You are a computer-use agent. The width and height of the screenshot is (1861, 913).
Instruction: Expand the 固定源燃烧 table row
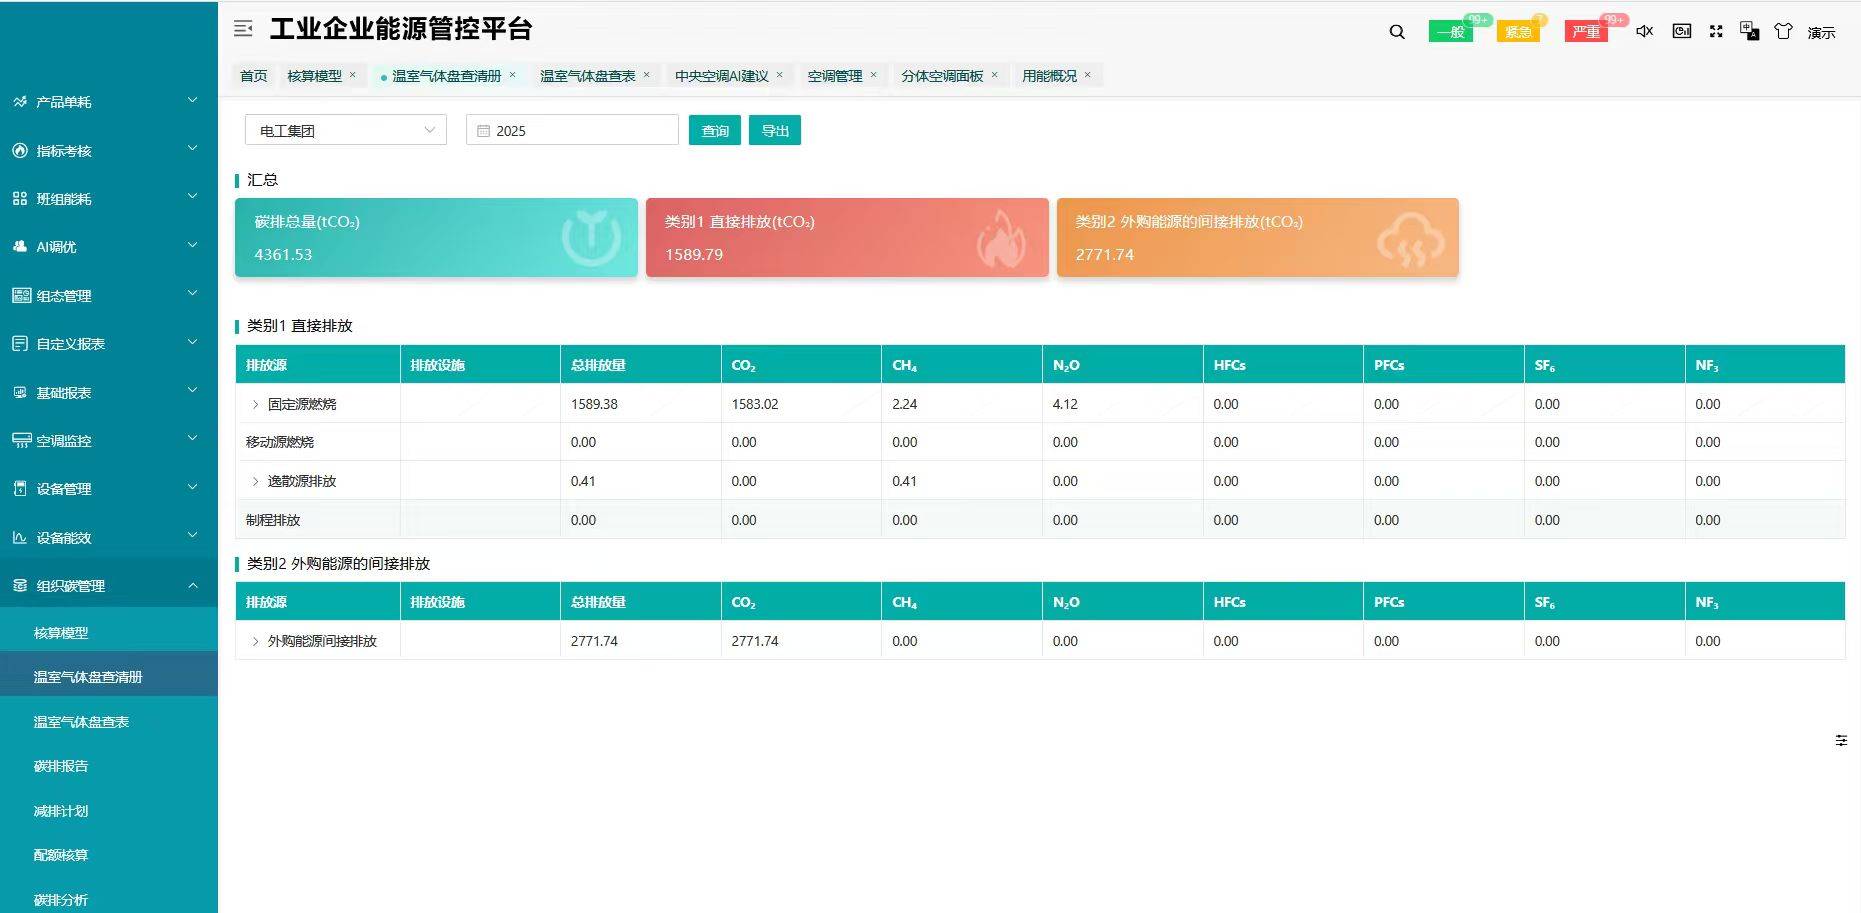(x=256, y=404)
